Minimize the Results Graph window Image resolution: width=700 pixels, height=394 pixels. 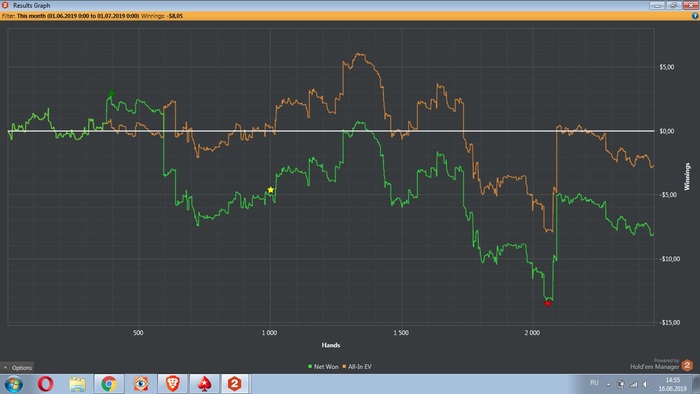(x=657, y=5)
